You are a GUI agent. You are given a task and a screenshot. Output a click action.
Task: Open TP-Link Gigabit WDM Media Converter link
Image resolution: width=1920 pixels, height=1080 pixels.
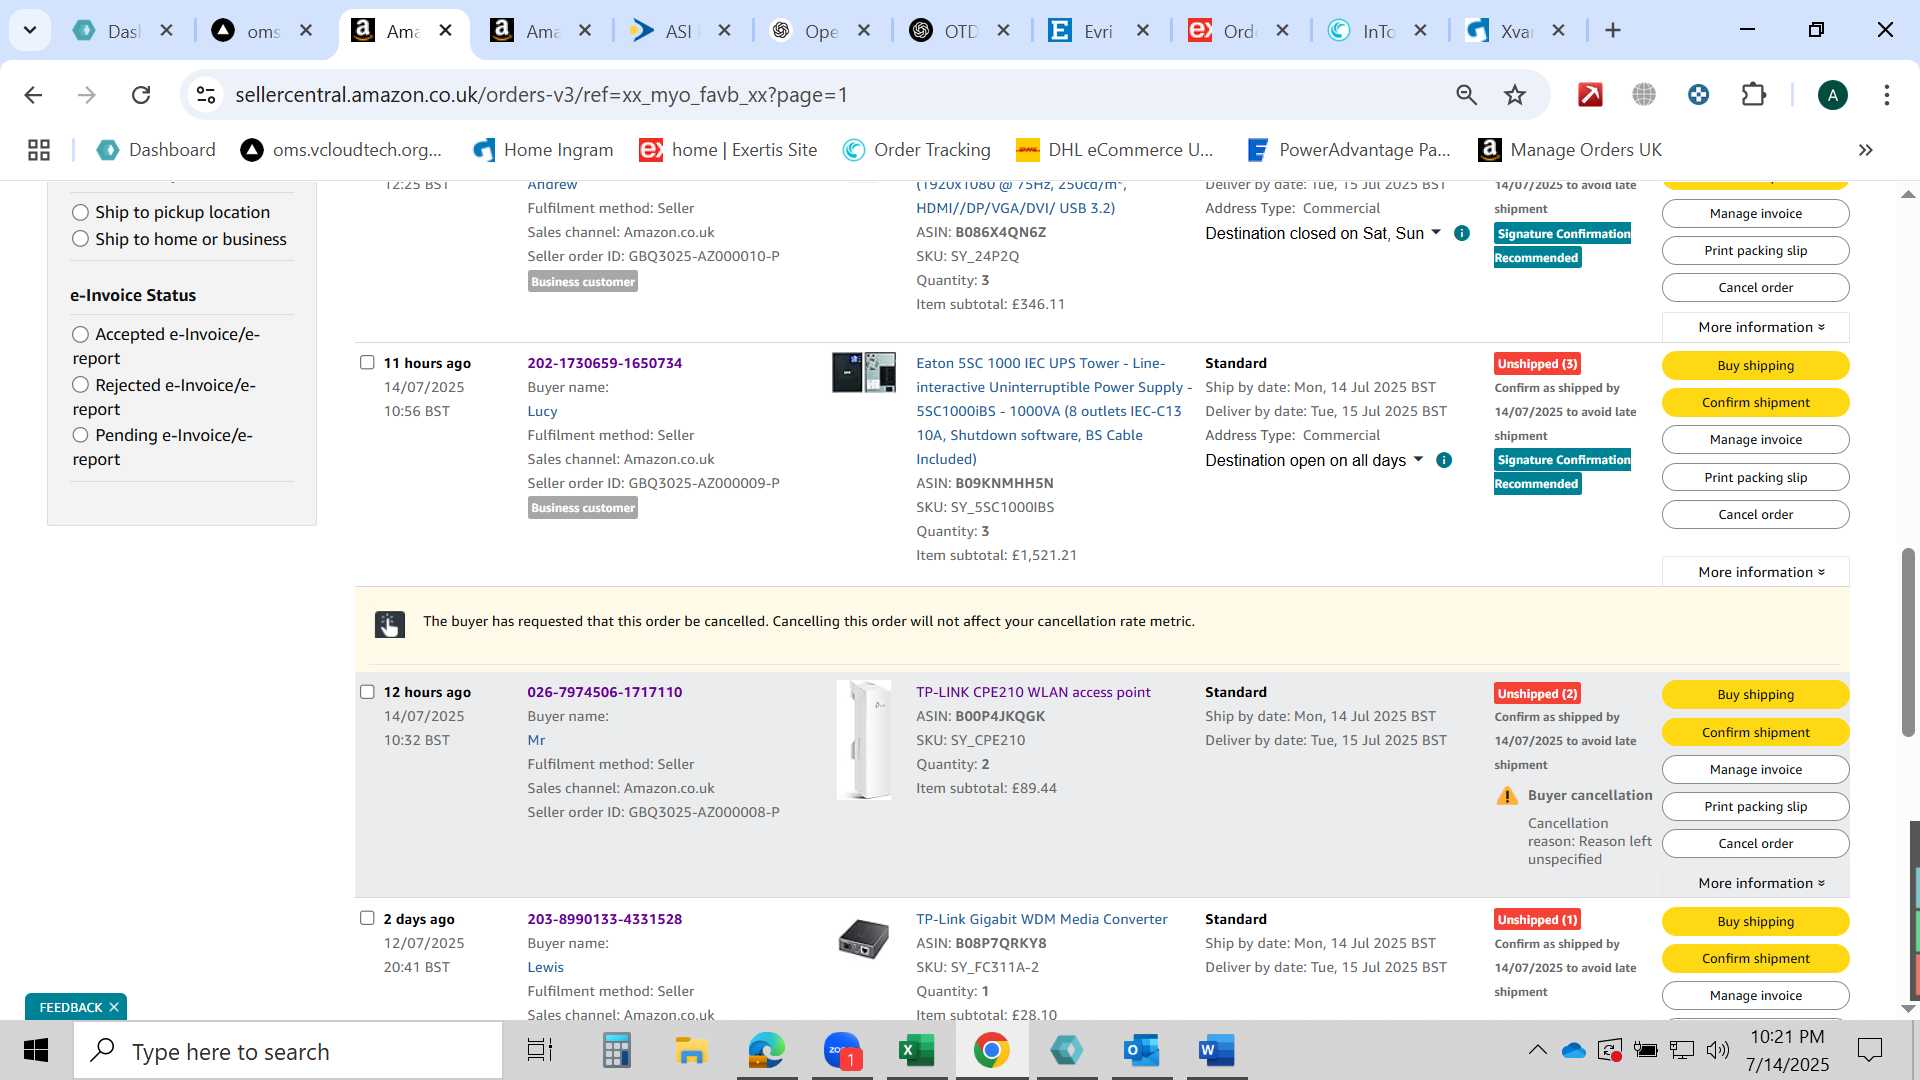coord(1041,919)
